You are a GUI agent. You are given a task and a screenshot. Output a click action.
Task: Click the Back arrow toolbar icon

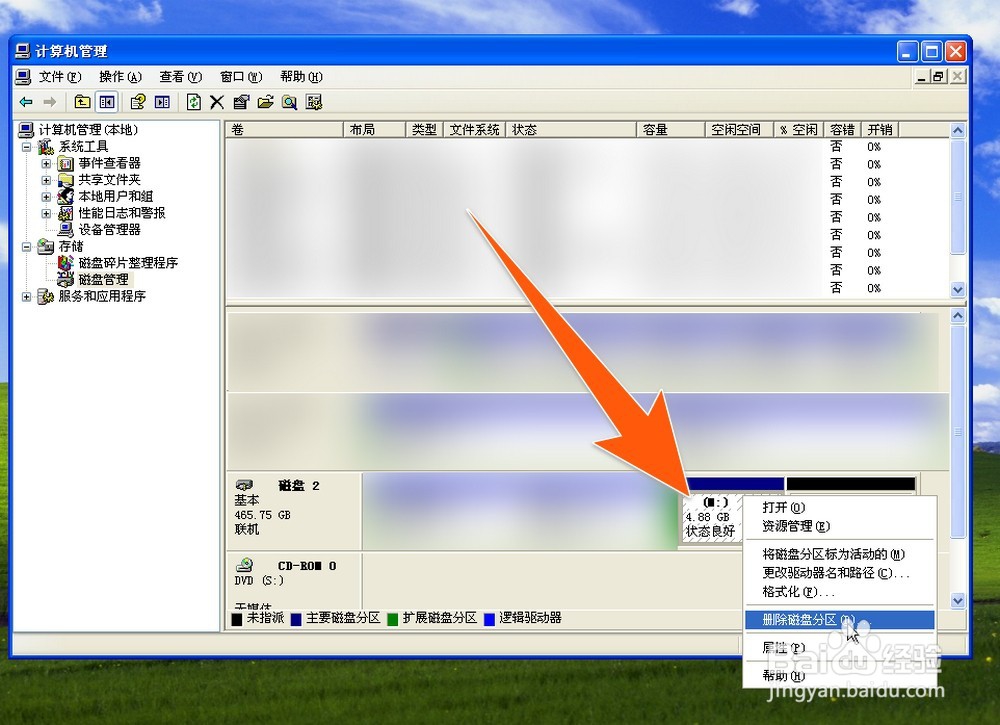26,102
